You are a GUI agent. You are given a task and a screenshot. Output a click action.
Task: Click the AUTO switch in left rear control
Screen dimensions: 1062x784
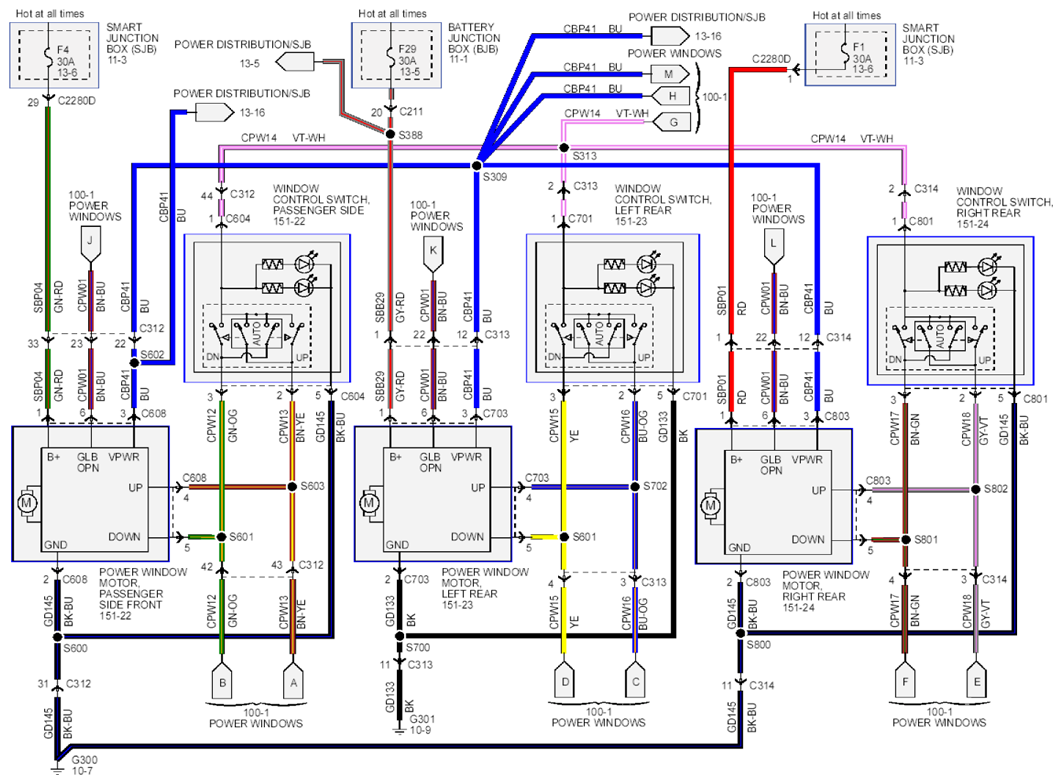[599, 334]
